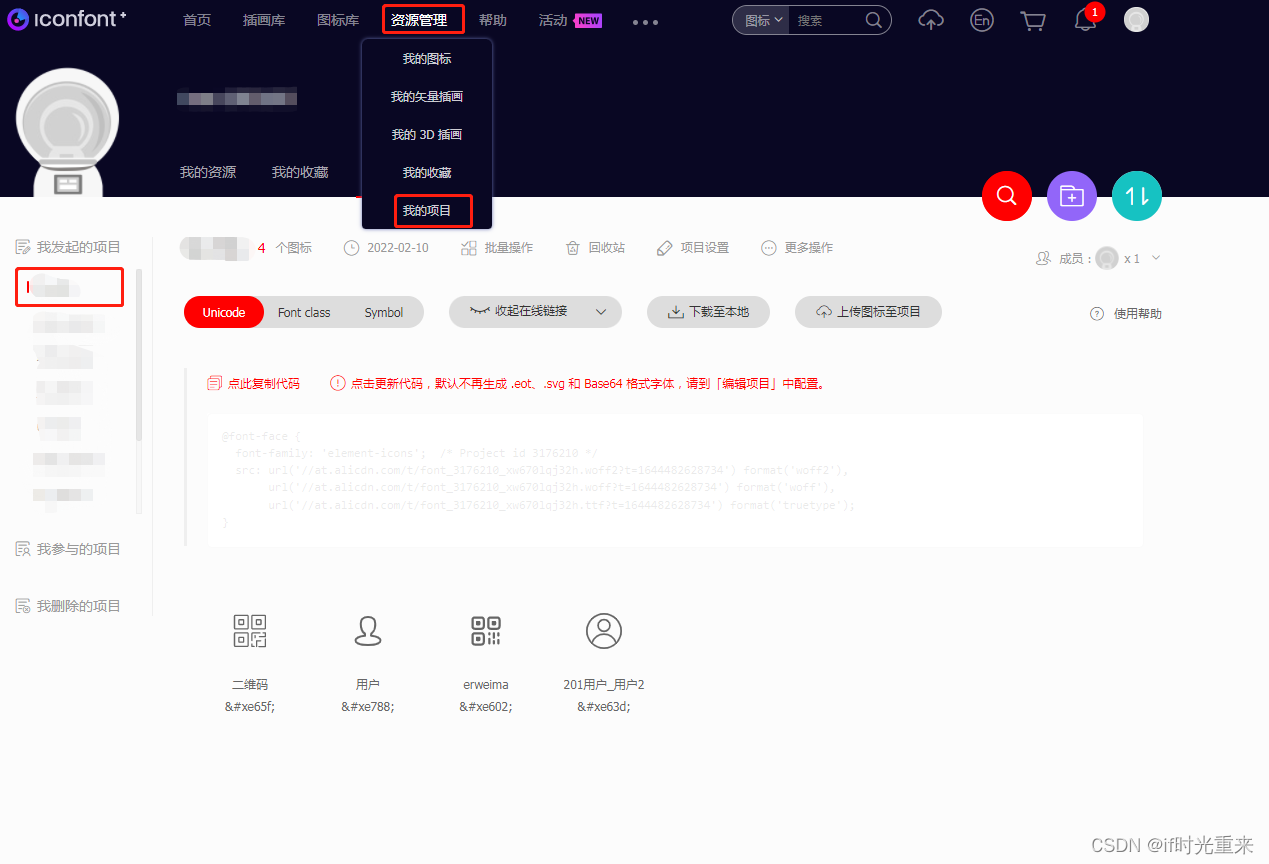The height and width of the screenshot is (864, 1269).
Task: Click the 201用户_用户2 icon
Action: pos(604,631)
